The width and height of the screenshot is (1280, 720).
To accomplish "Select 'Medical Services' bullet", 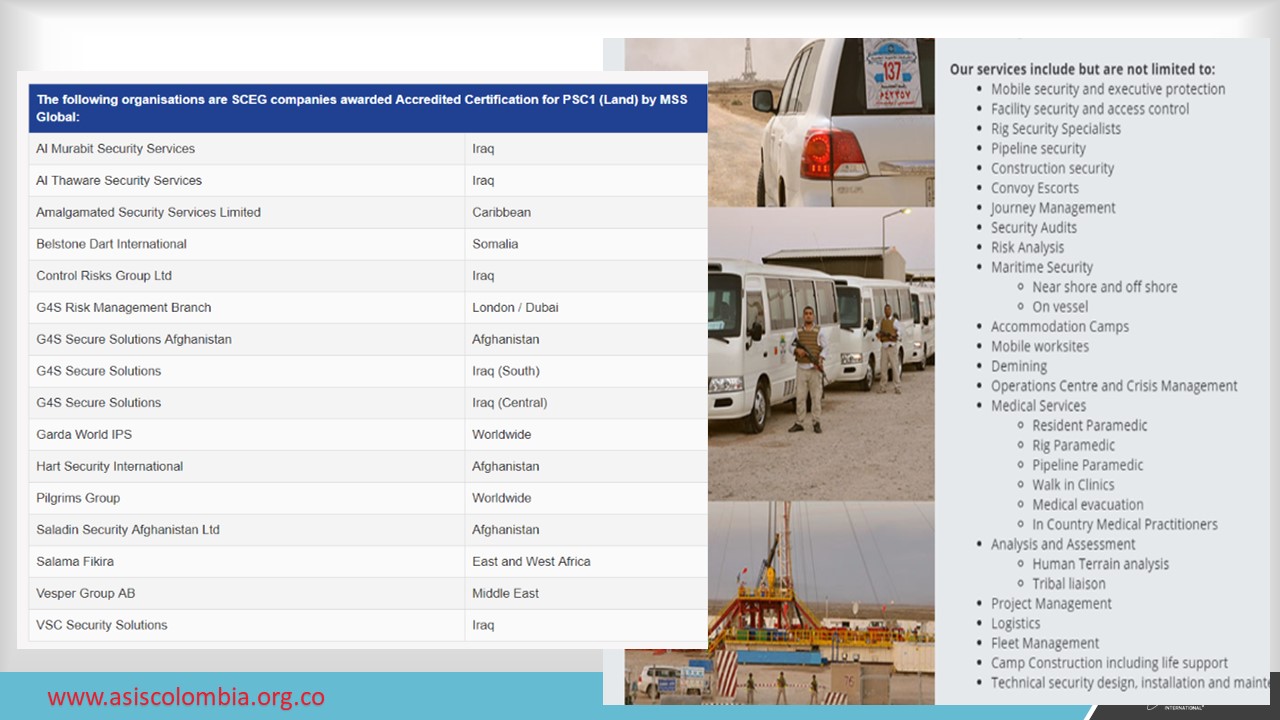I will [x=1038, y=406].
